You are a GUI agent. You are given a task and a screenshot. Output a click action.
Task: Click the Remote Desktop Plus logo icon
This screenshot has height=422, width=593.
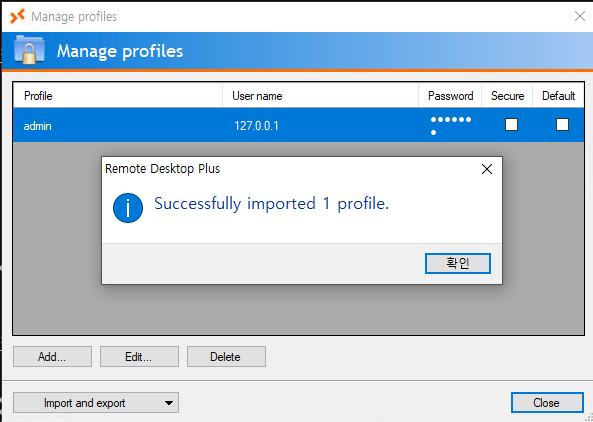(x=17, y=16)
